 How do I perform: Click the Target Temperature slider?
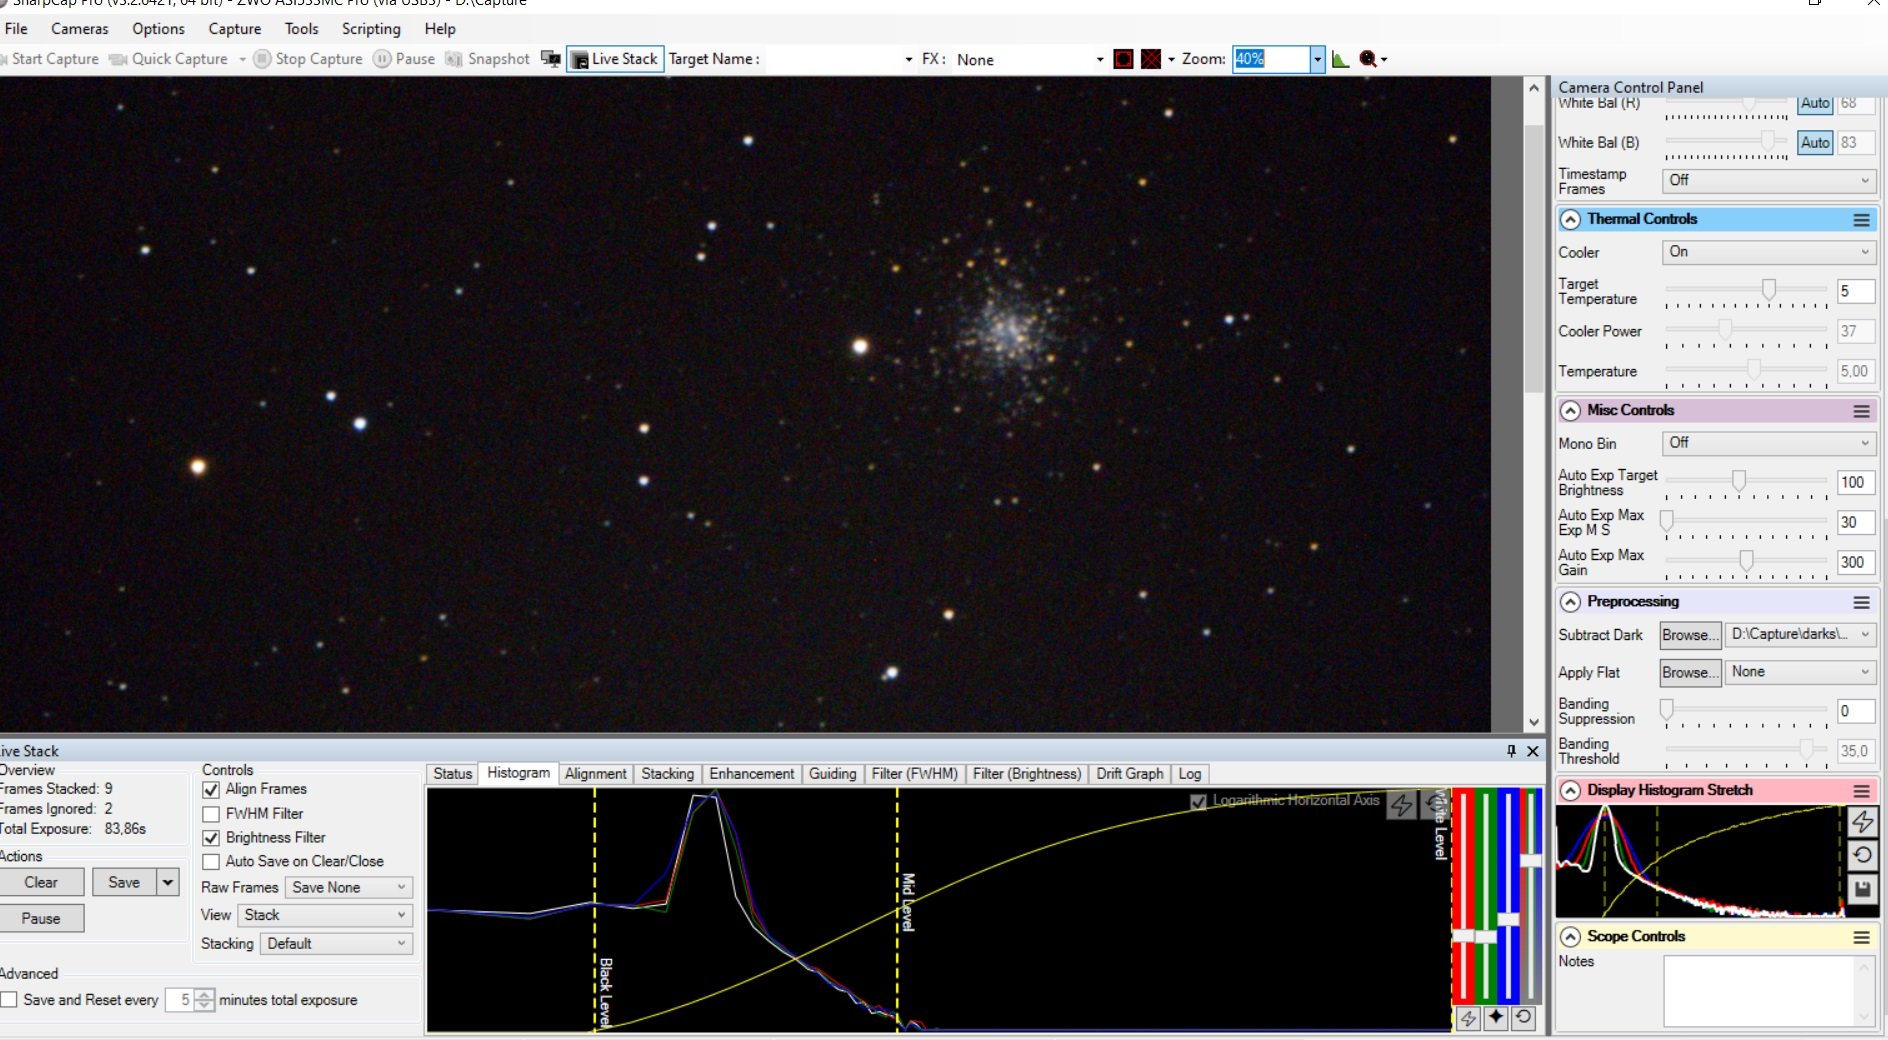[1746, 291]
